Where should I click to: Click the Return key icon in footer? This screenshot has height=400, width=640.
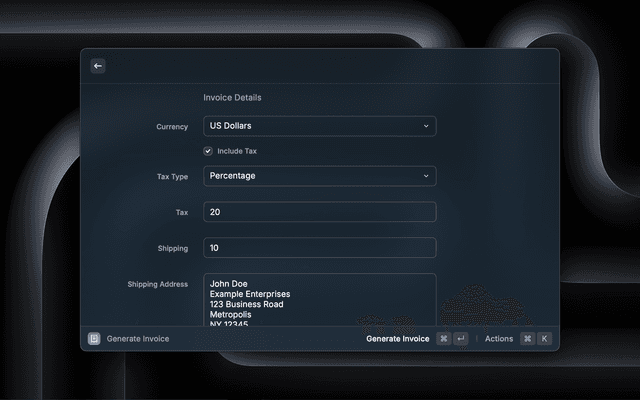pos(460,339)
